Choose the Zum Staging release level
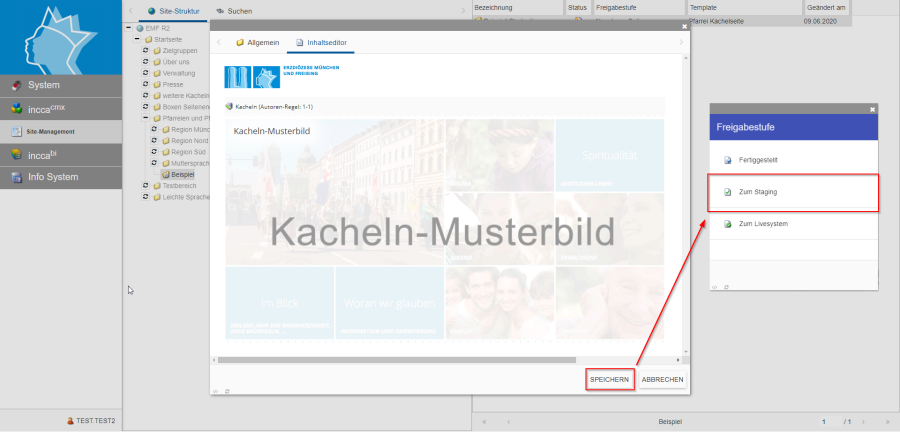This screenshot has width=900, height=432. 757,192
